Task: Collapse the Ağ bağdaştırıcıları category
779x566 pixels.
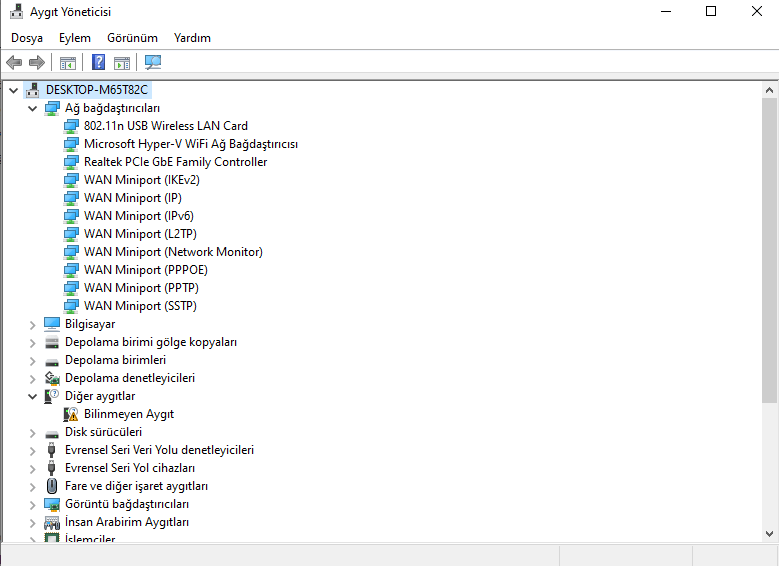Action: pyautogui.click(x=32, y=108)
